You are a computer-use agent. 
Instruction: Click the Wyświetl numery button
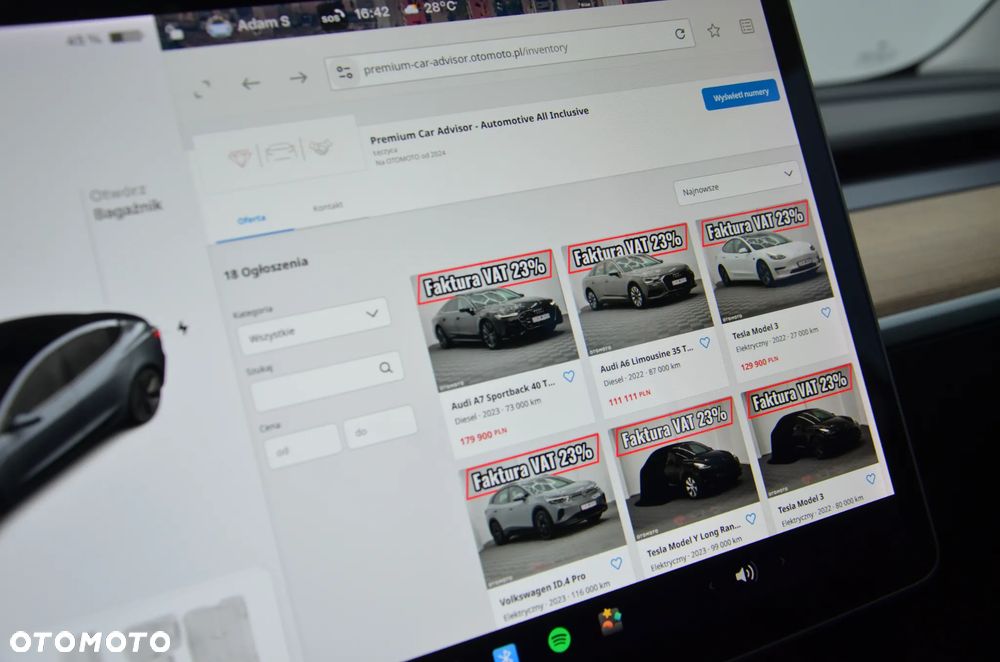(x=740, y=94)
